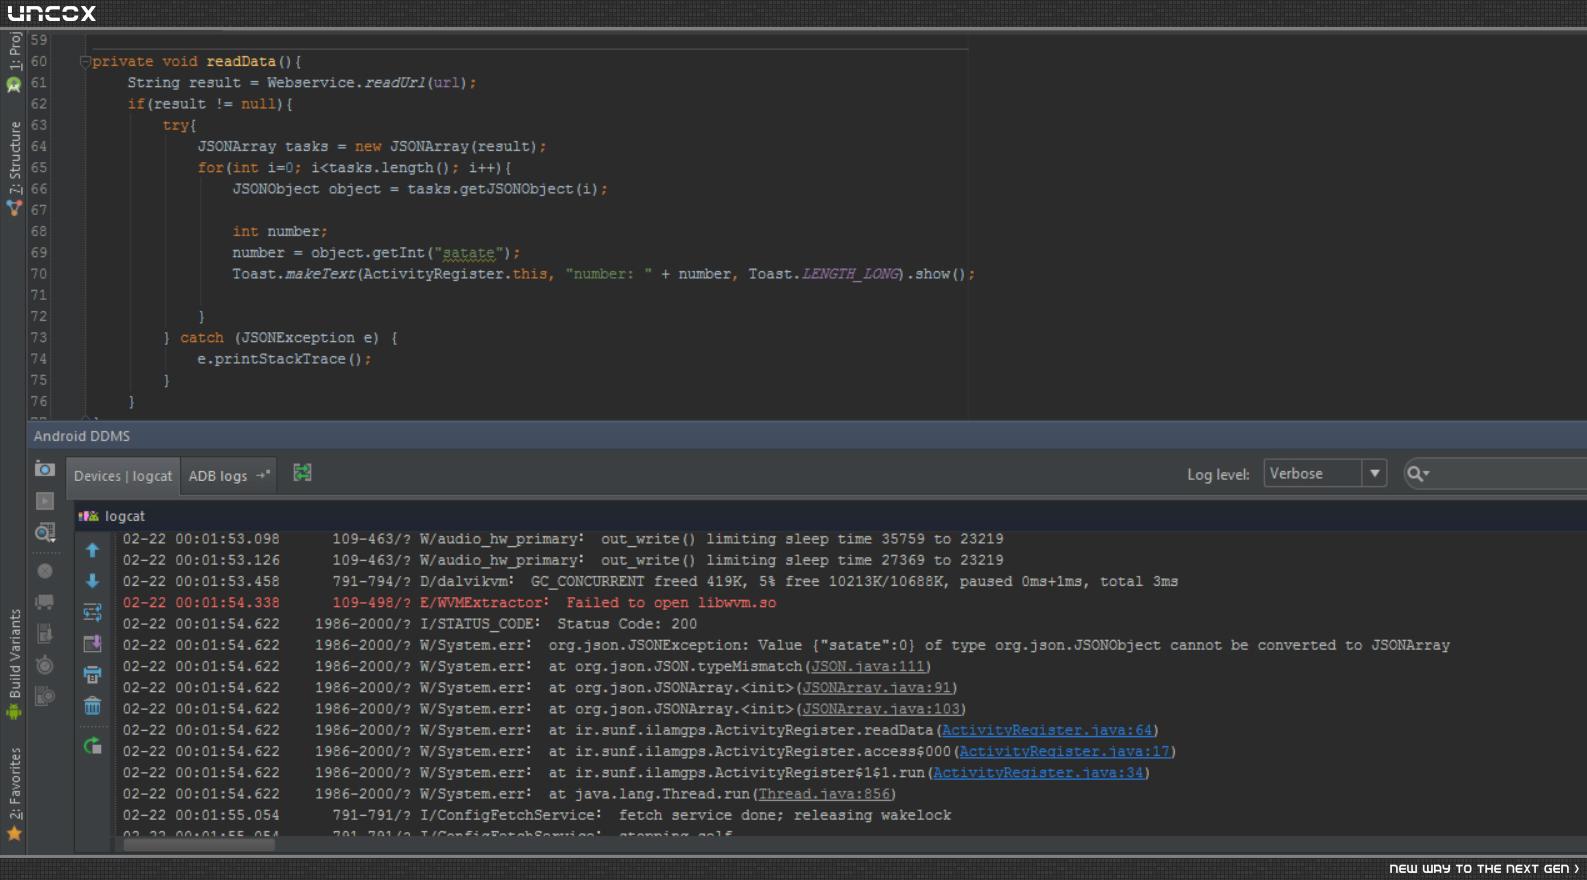Click the horizontal scrollbar of logcat
This screenshot has height=880, width=1587.
point(198,844)
